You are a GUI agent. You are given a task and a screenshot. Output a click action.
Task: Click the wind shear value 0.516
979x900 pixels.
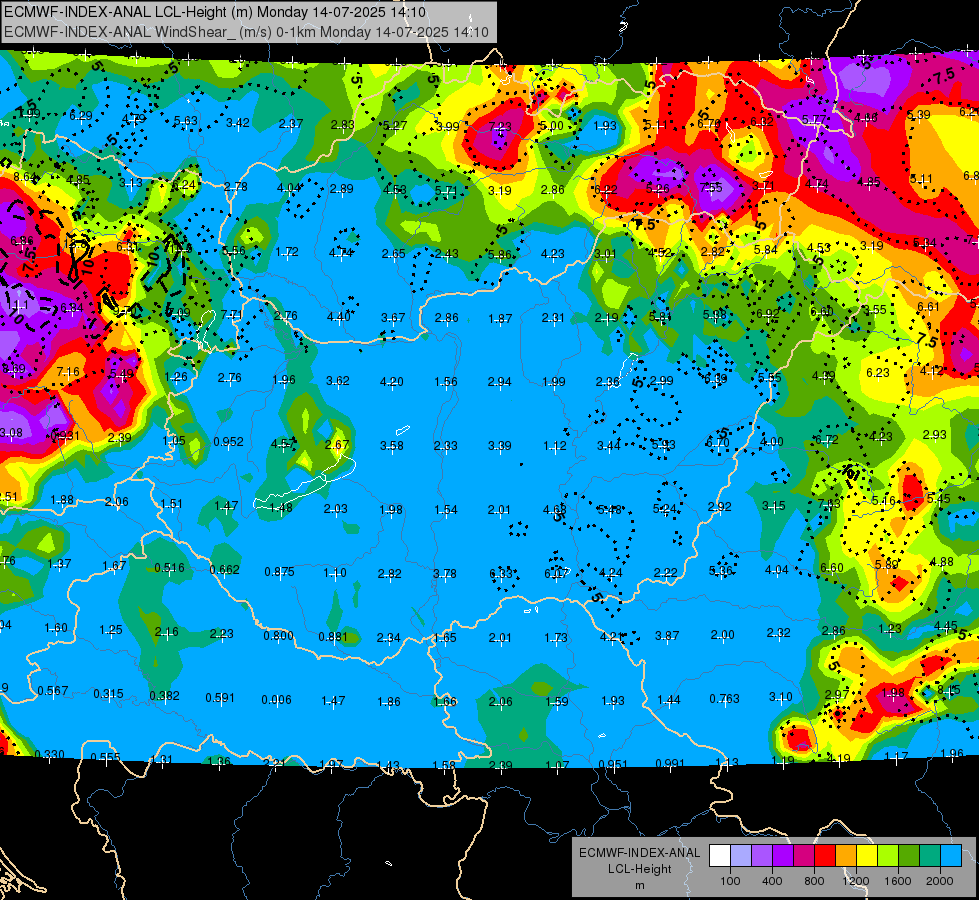tap(169, 568)
